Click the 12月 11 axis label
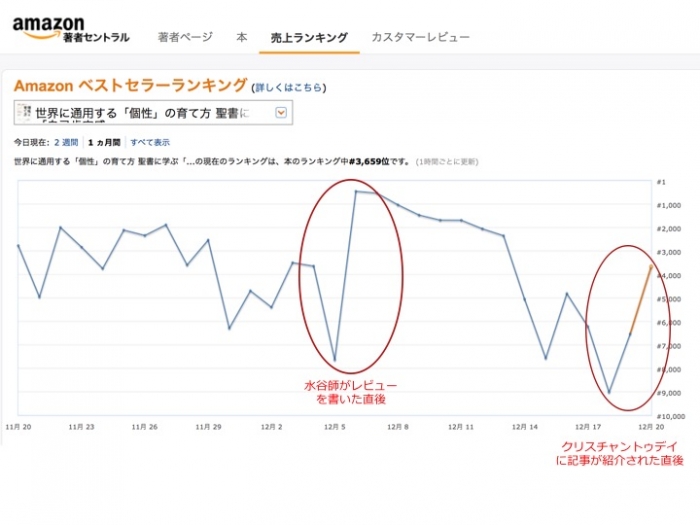The image size is (700, 525). pyautogui.click(x=461, y=427)
